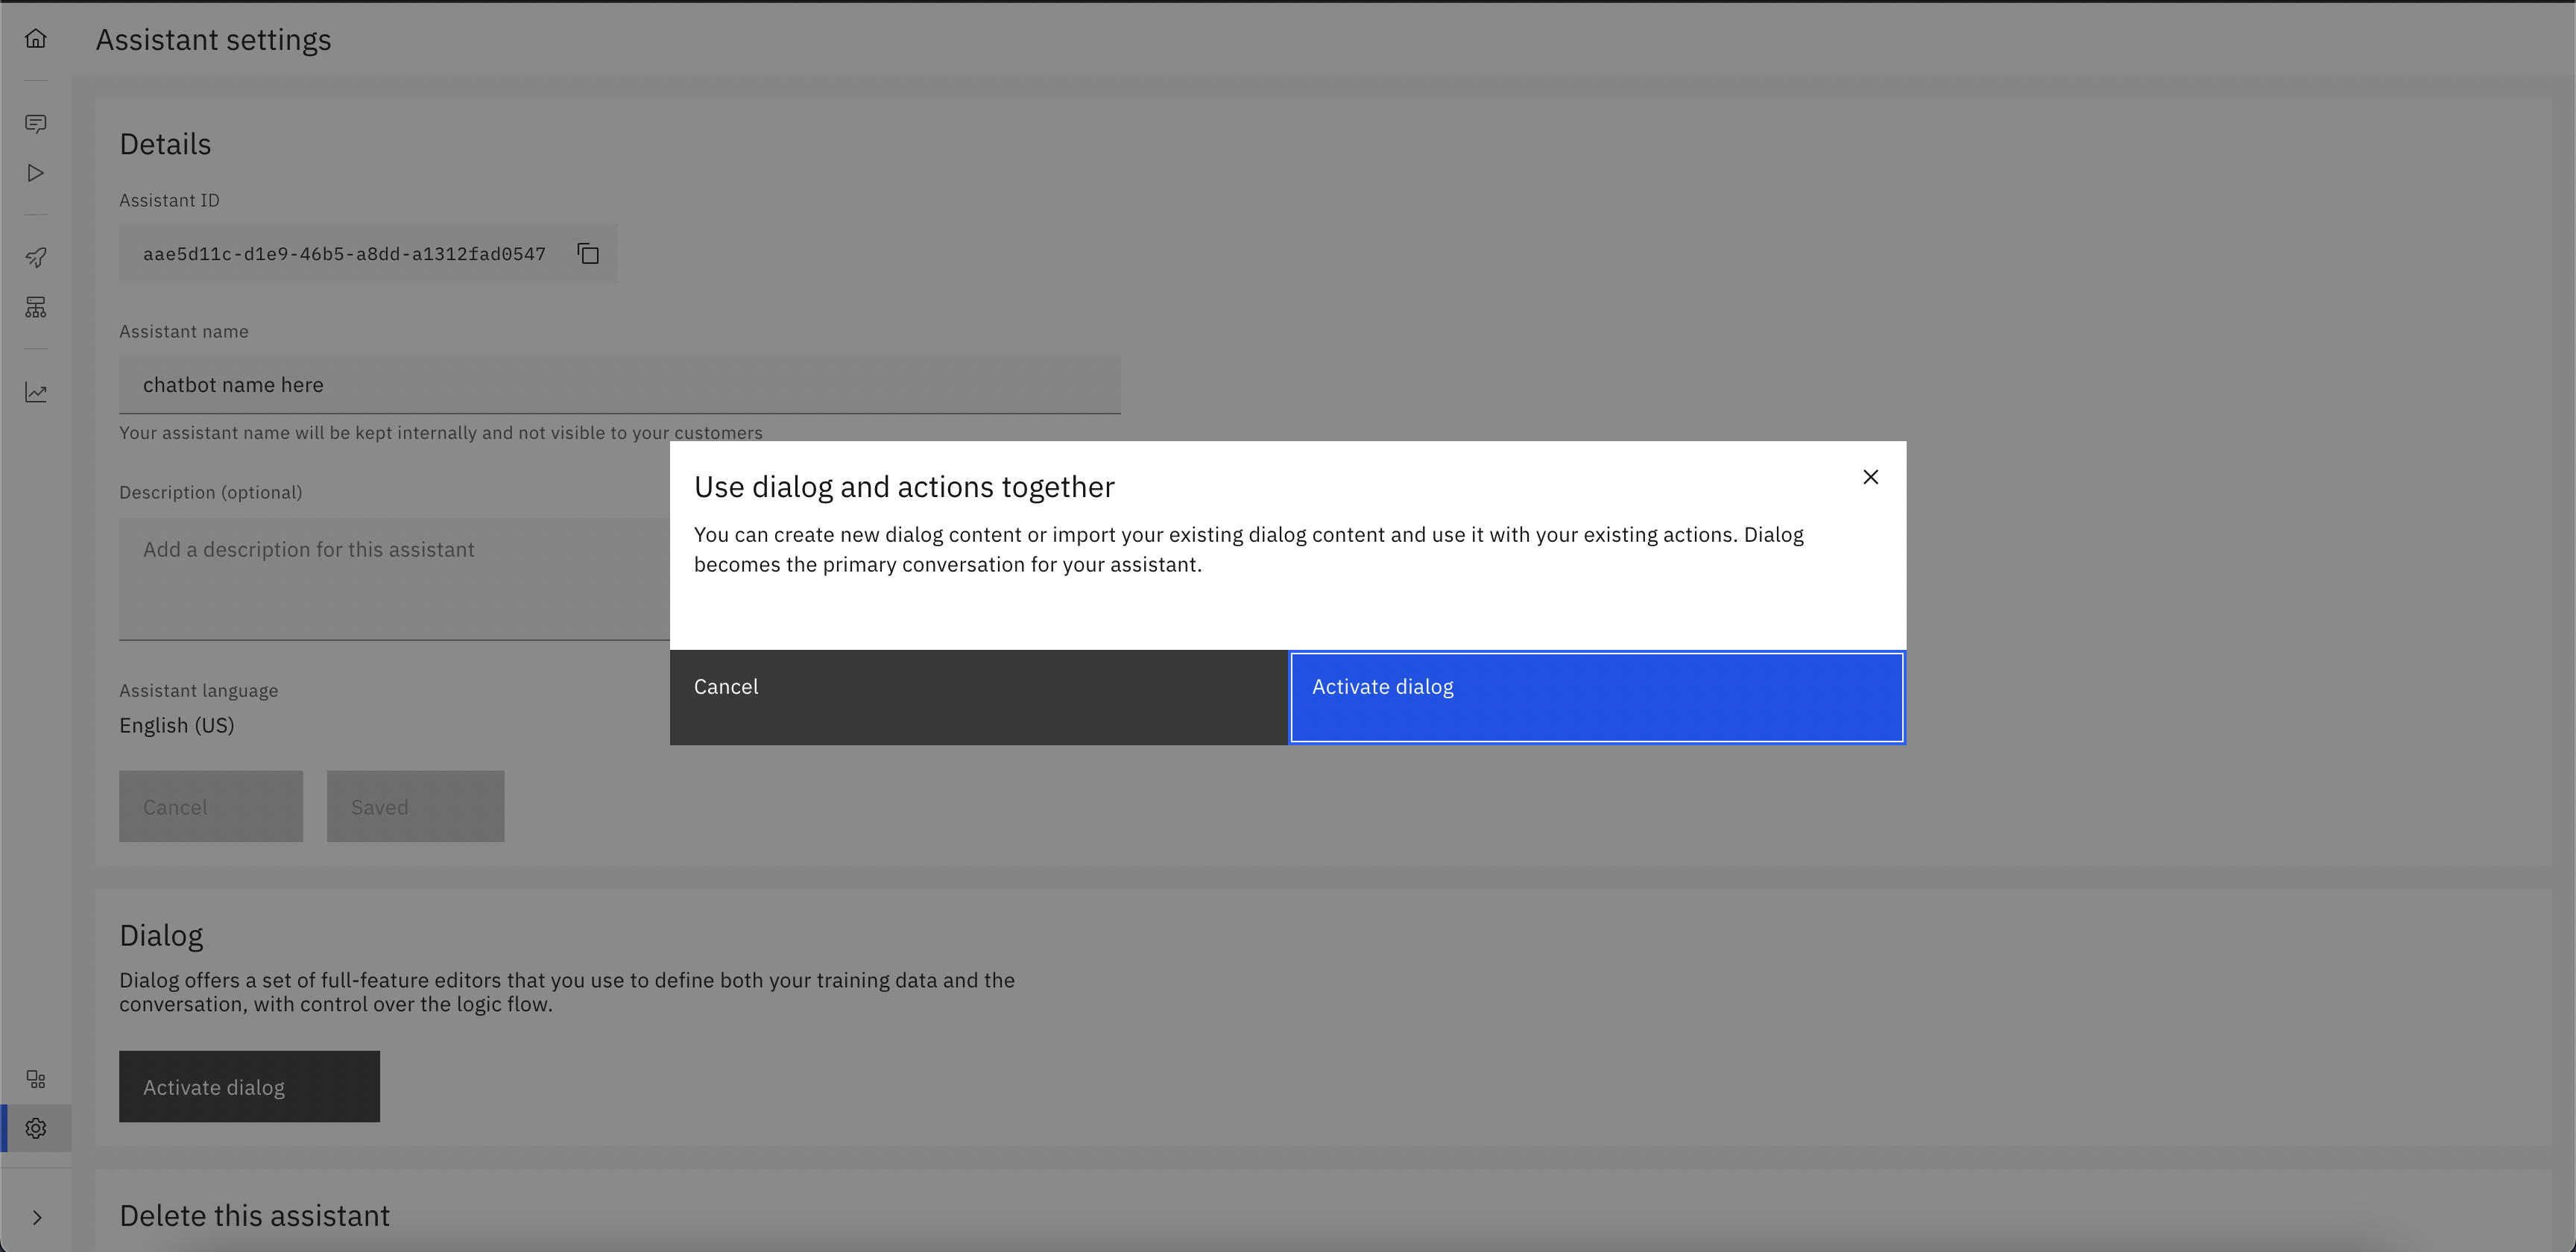Confirm with the blue Activate dialog button
The width and height of the screenshot is (2576, 1252).
[1596, 697]
